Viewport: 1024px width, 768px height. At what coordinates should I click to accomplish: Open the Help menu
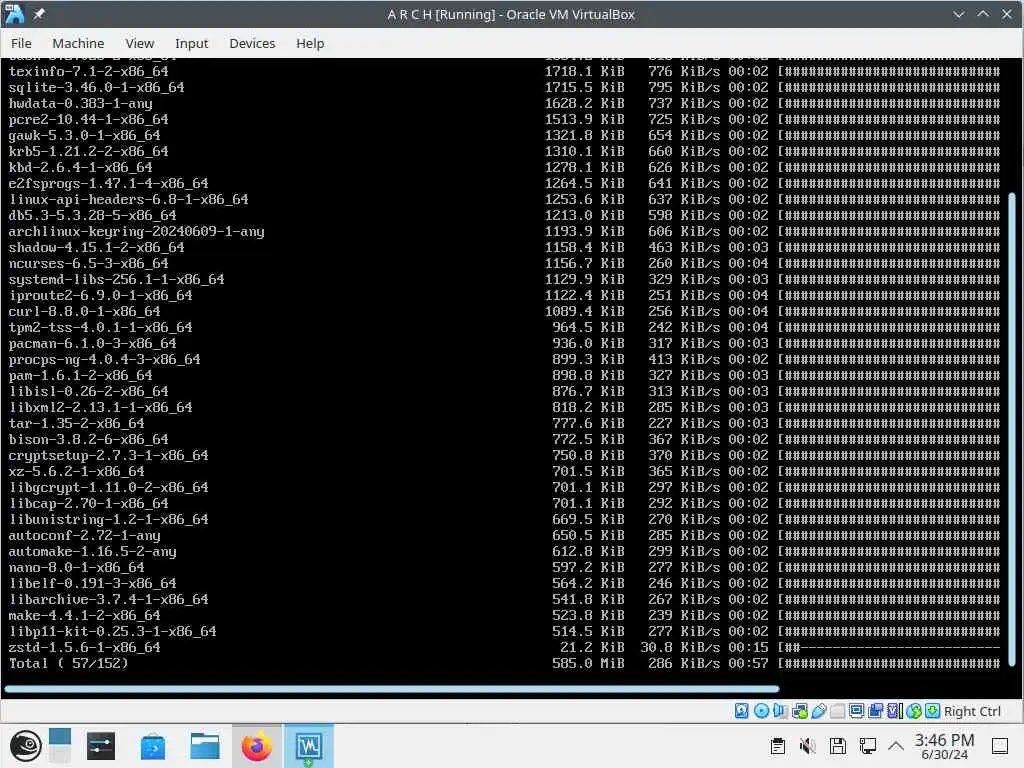tap(310, 43)
